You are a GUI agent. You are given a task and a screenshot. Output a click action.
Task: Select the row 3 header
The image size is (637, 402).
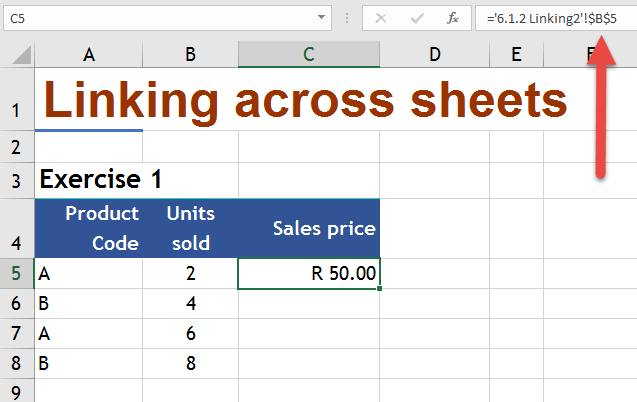point(16,181)
